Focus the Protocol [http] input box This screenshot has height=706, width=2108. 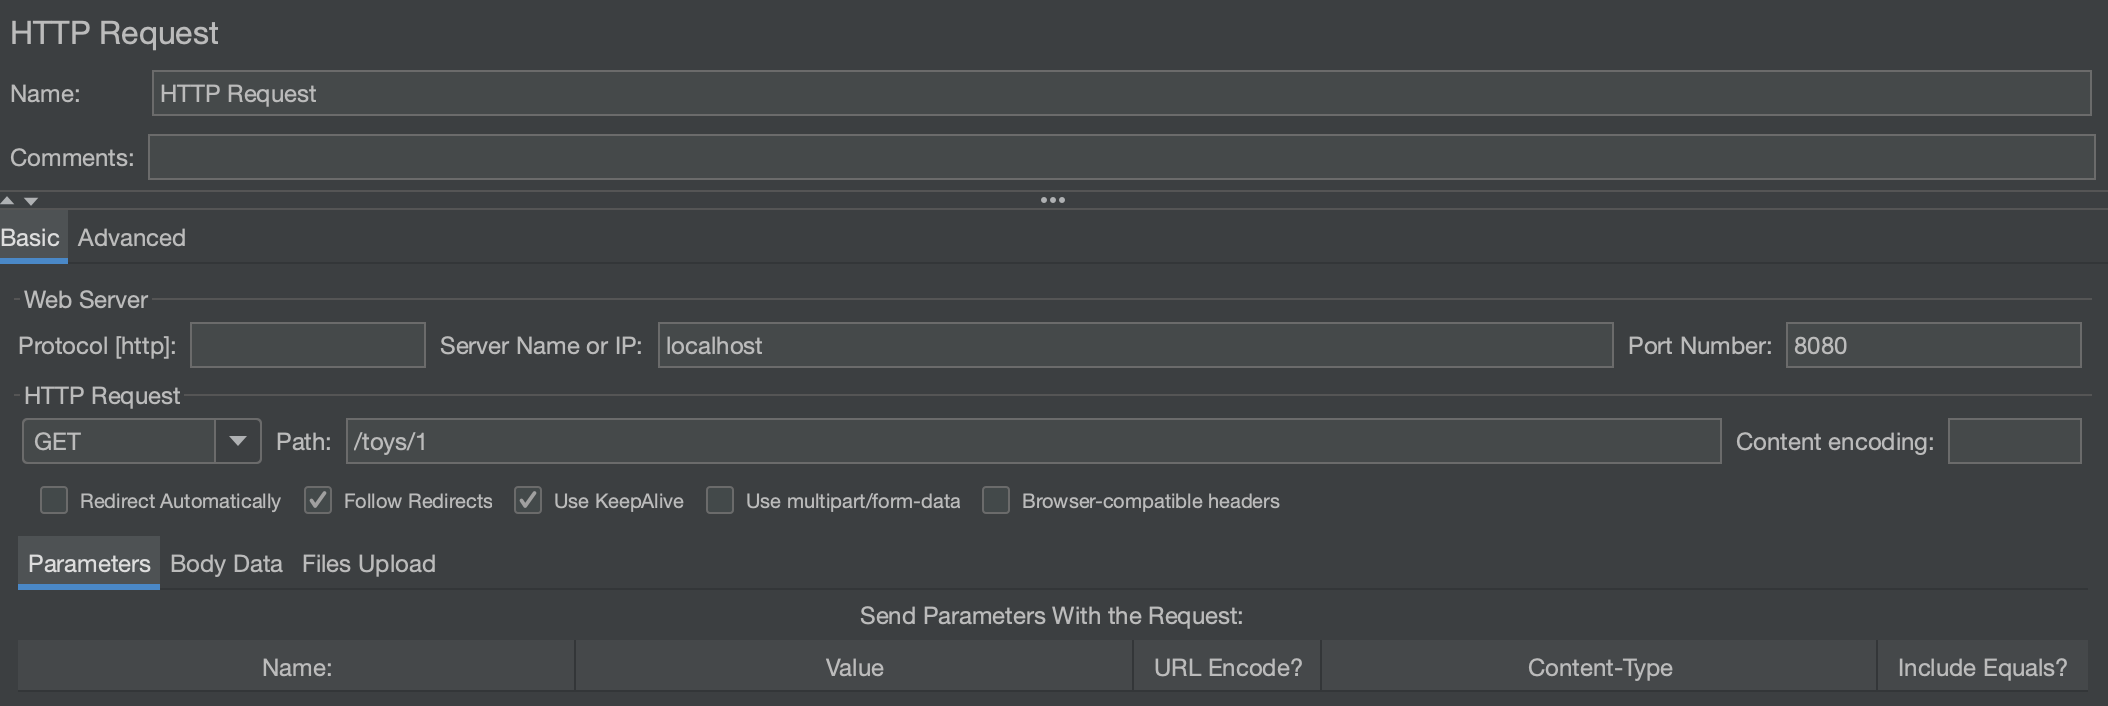[x=307, y=345]
